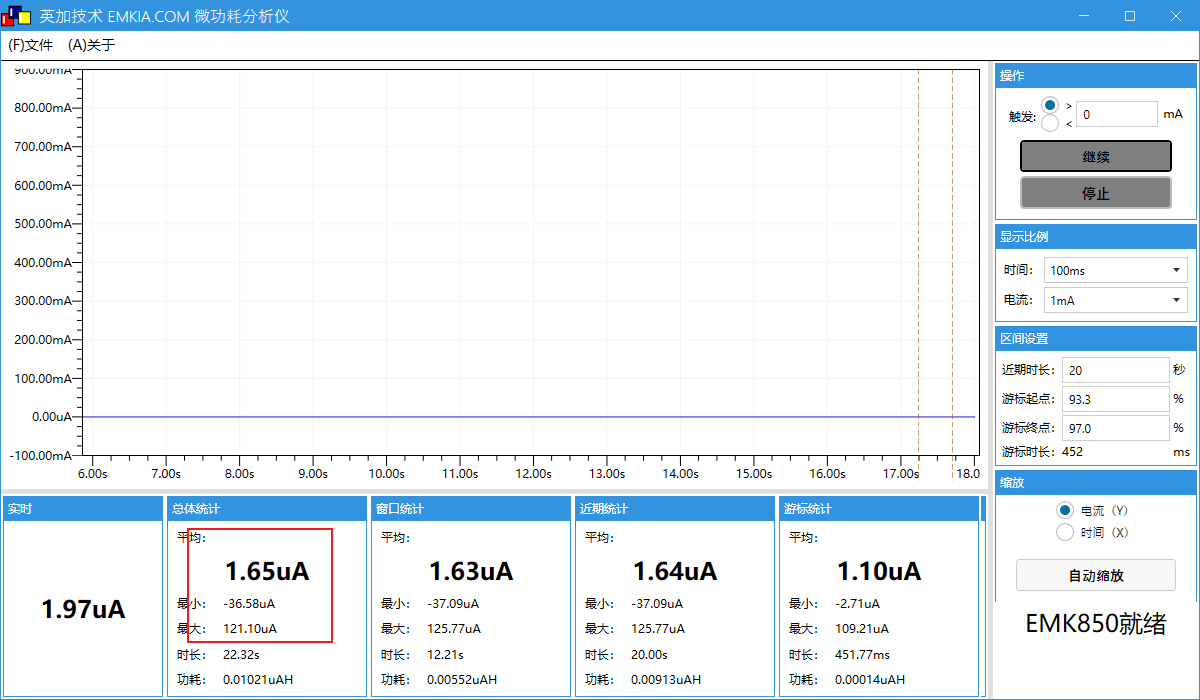Edit the 游标起点 percentage field
The width and height of the screenshot is (1200, 700).
click(1115, 399)
